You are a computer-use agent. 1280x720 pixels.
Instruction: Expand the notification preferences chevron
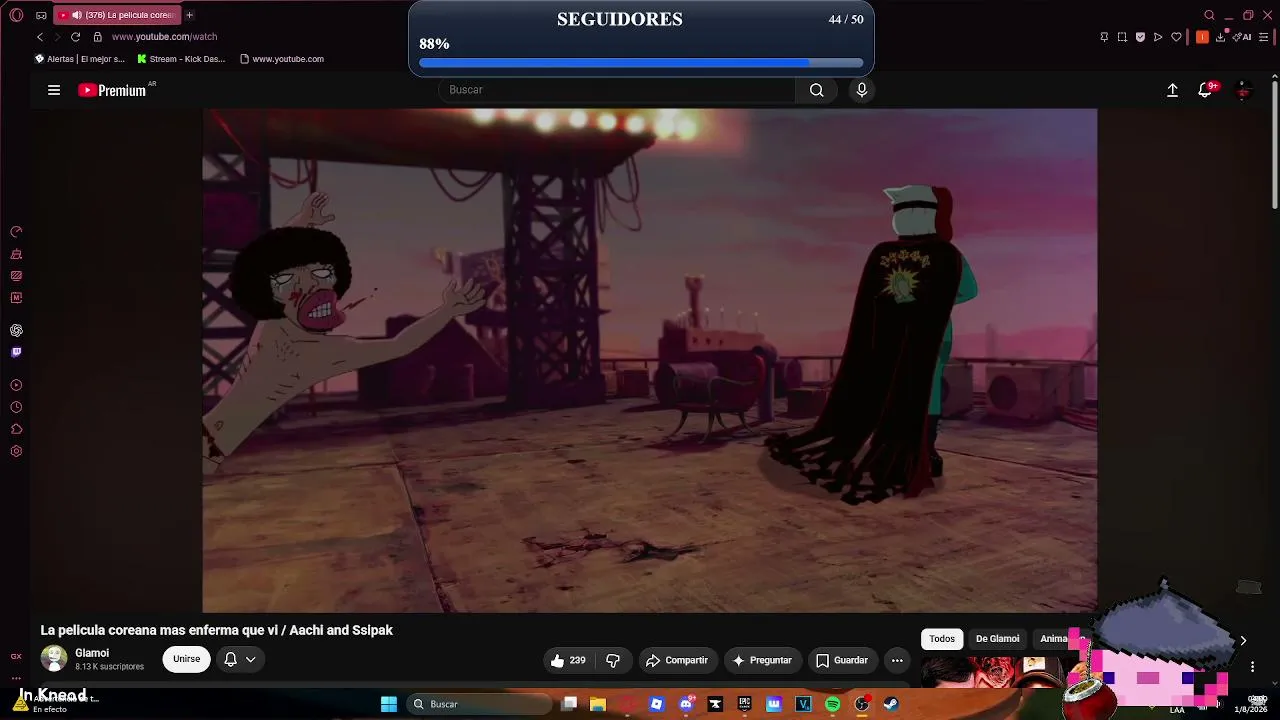point(251,659)
